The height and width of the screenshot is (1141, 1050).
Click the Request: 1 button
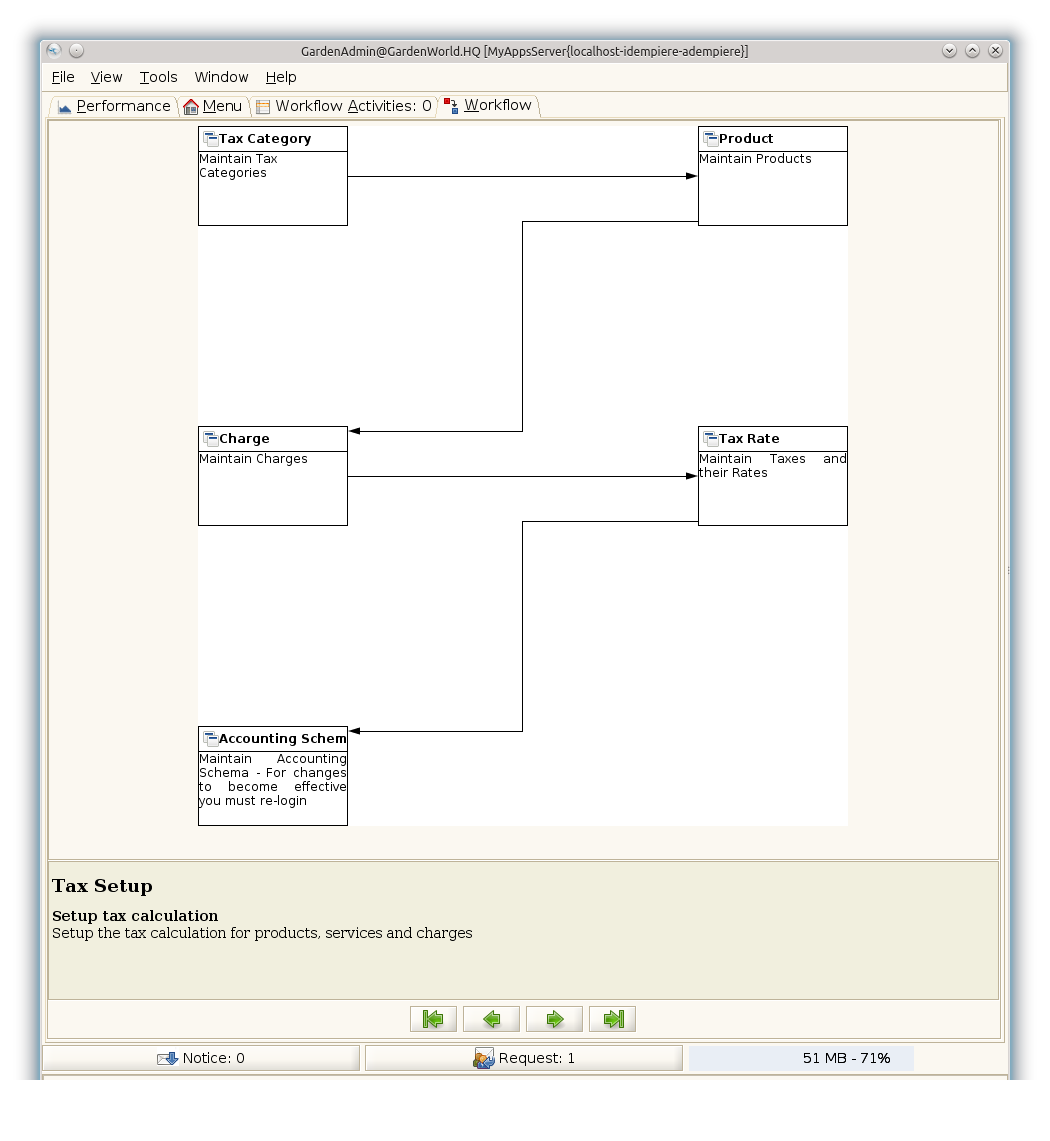tap(524, 1058)
